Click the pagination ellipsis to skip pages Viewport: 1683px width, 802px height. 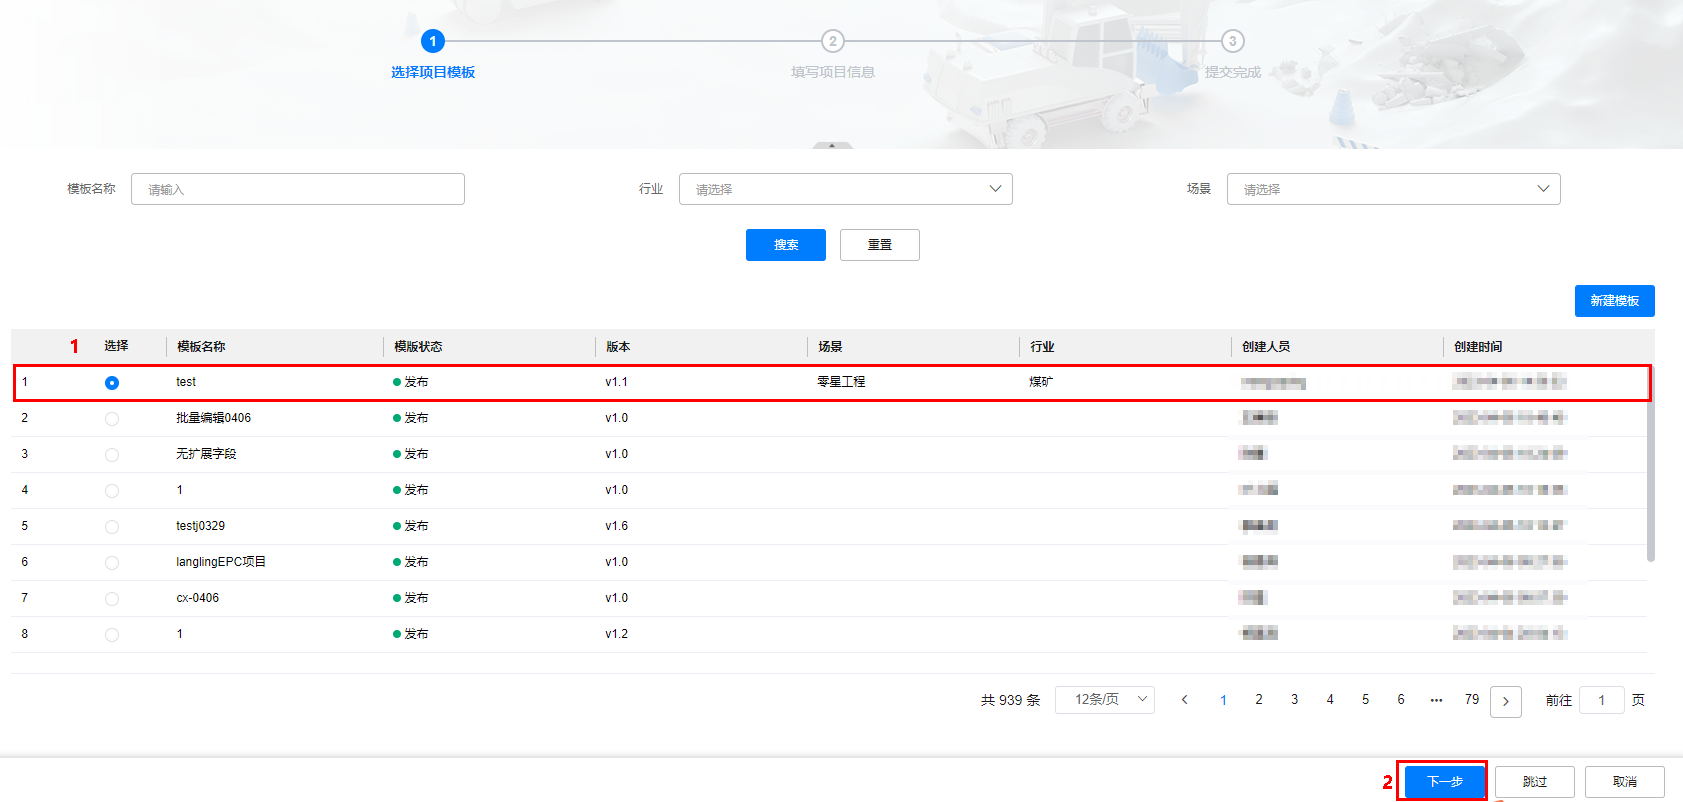click(x=1436, y=700)
